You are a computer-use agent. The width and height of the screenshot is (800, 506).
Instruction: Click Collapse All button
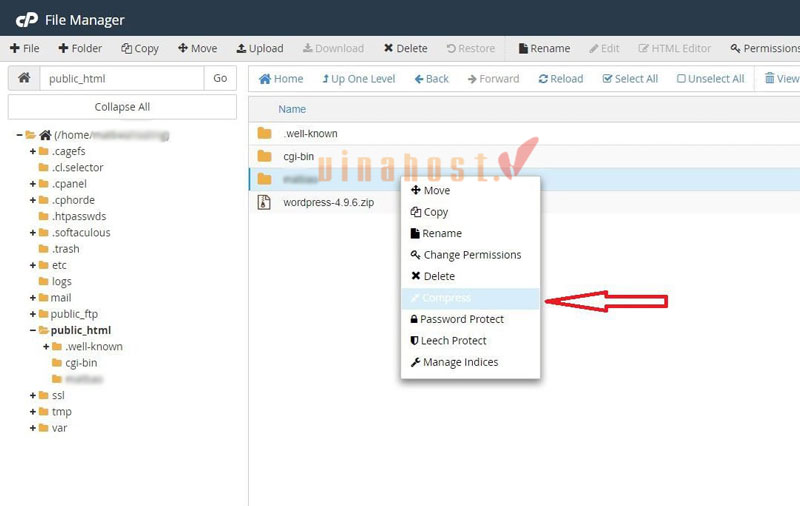122,107
